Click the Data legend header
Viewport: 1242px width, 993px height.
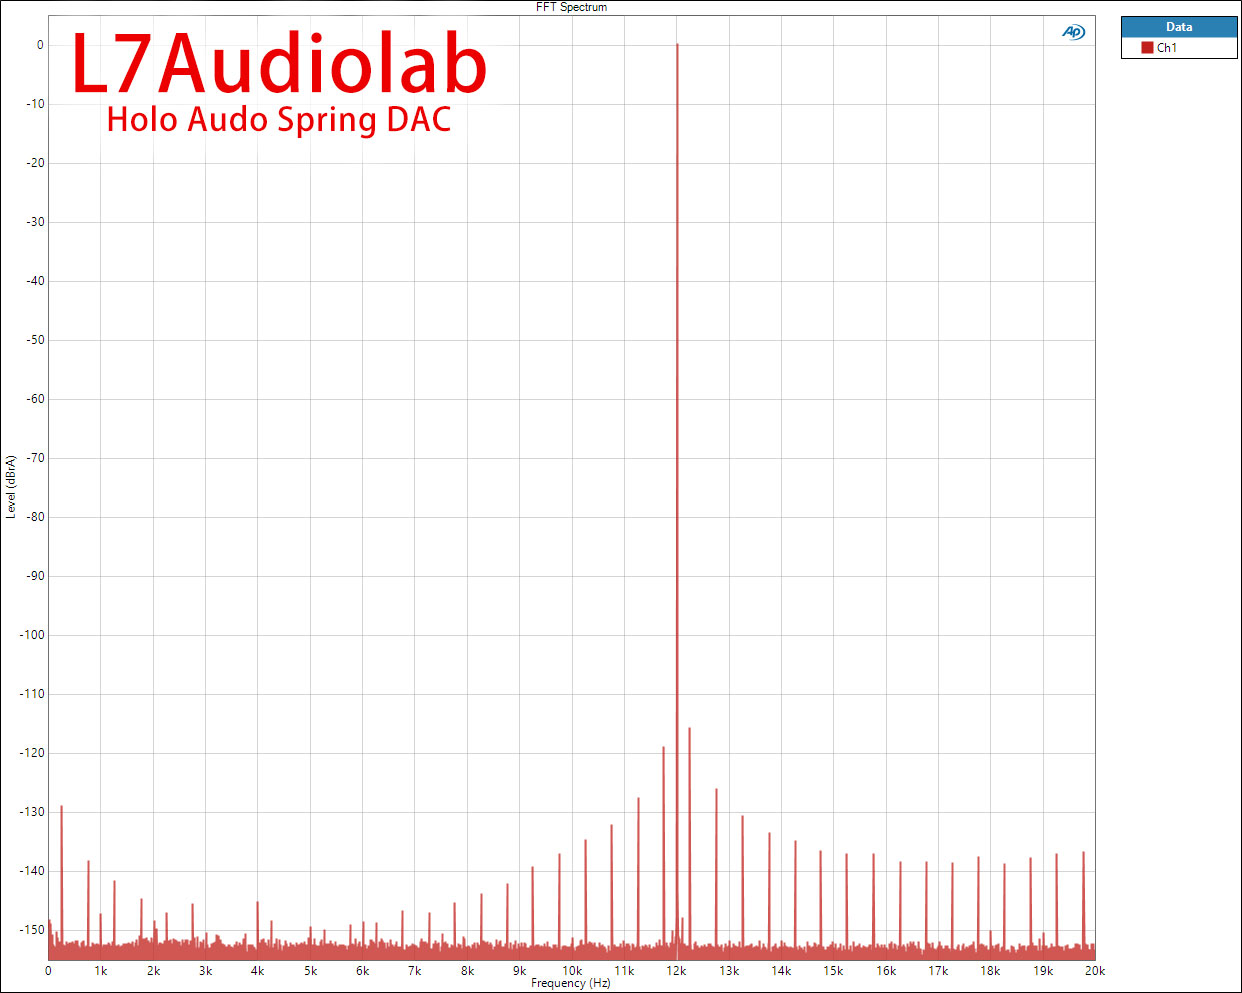(1179, 27)
